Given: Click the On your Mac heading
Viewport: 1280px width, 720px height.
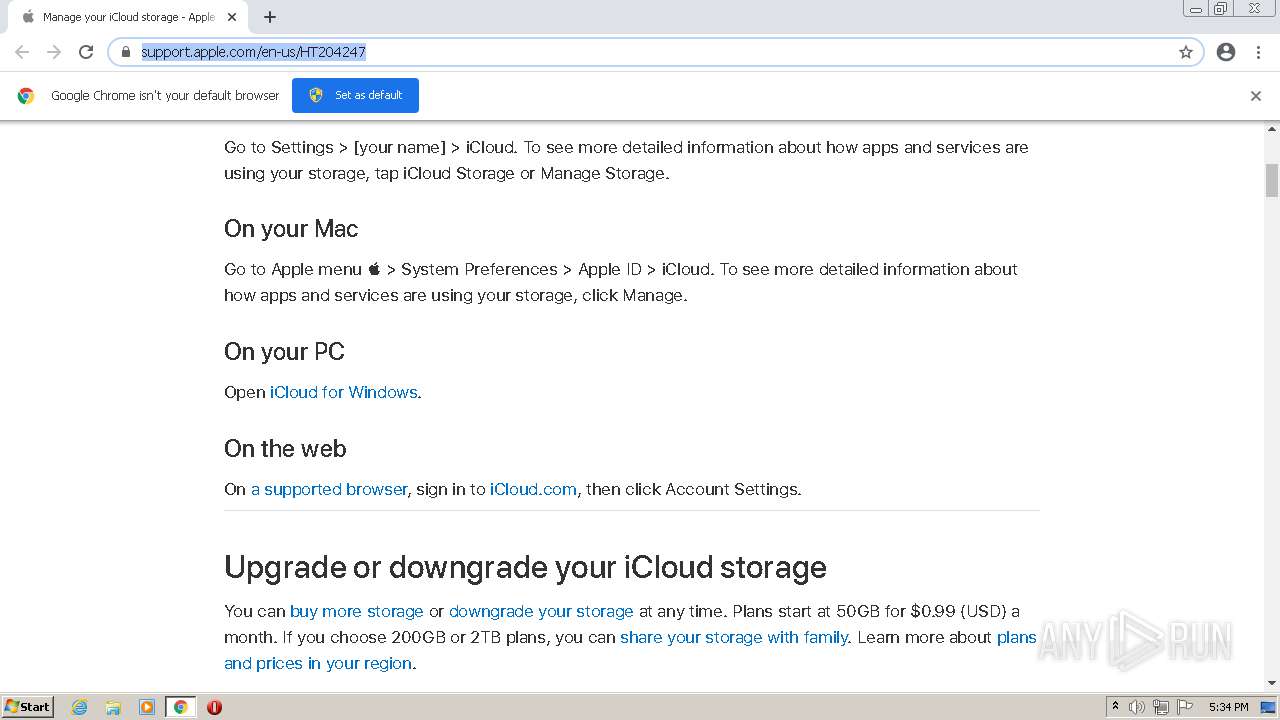Looking at the screenshot, I should click(x=291, y=229).
